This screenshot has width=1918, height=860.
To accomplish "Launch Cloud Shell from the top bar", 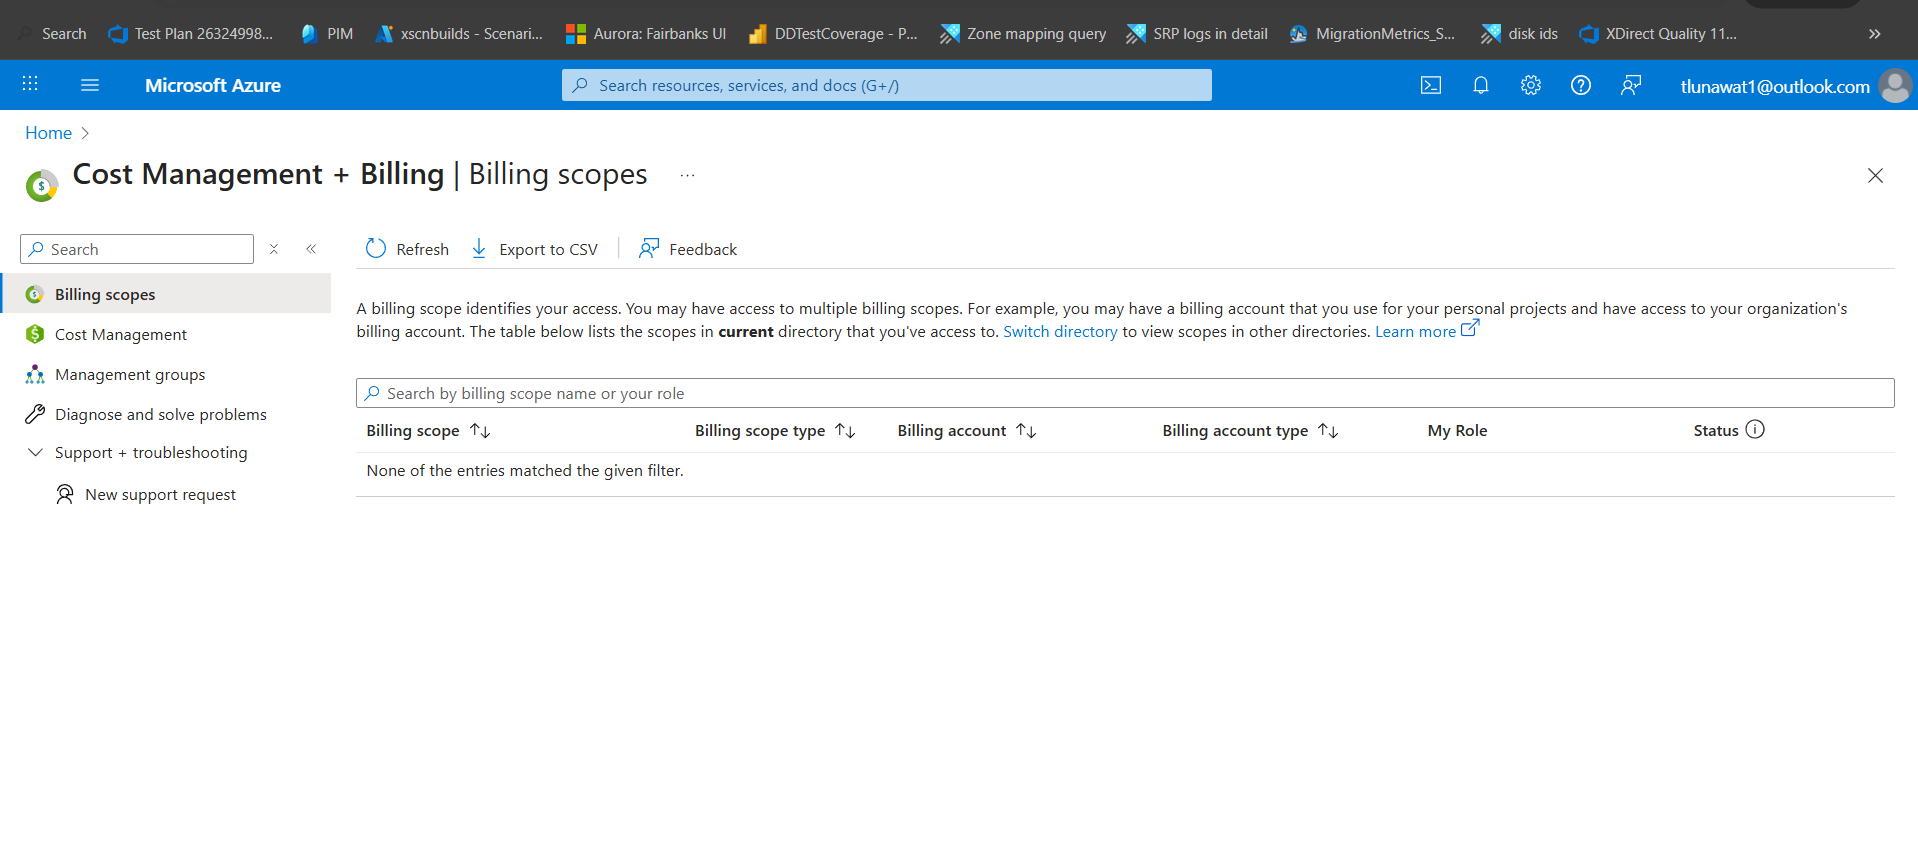I will click(1431, 85).
